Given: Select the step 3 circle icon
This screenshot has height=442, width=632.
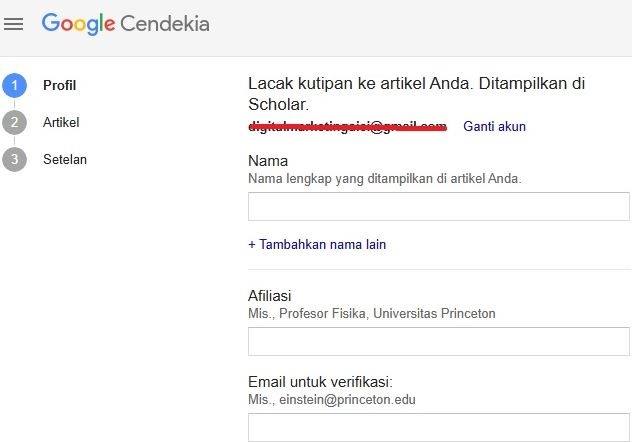Looking at the screenshot, I should (x=14, y=160).
